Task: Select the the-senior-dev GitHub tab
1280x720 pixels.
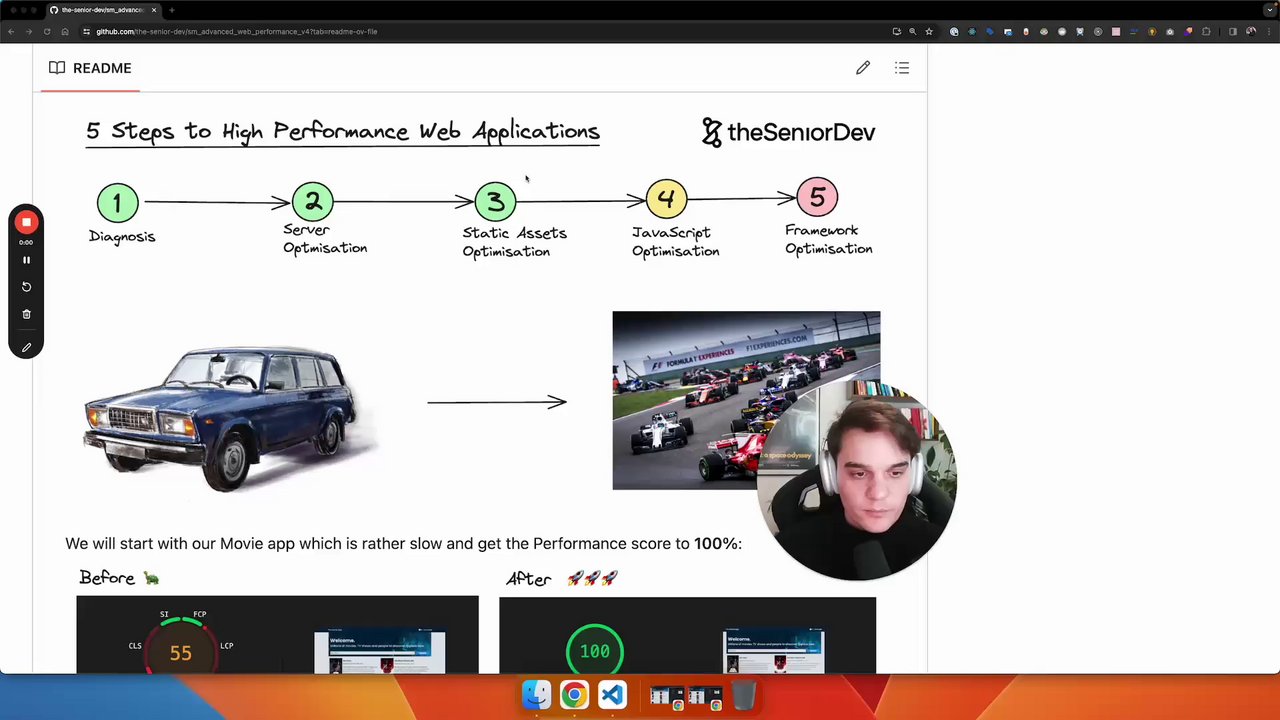Action: 103,10
